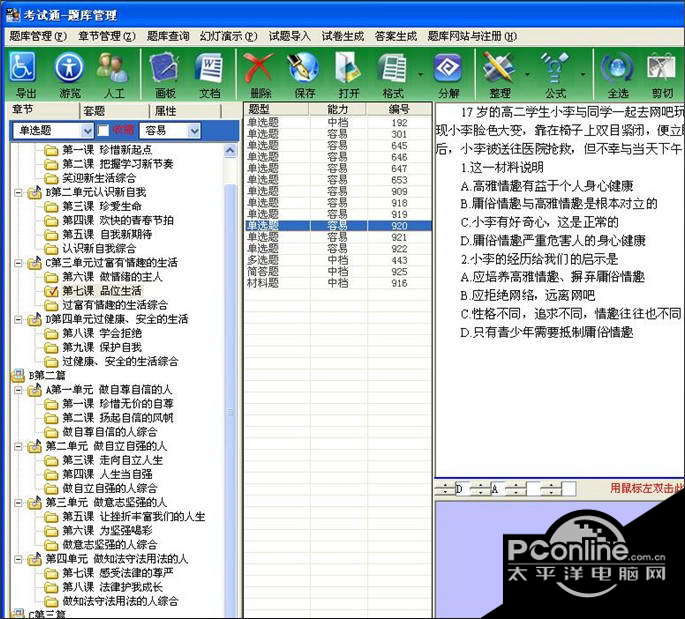
Task: Collapse the 第二单元 做自立自强的人 node
Action: point(18,446)
